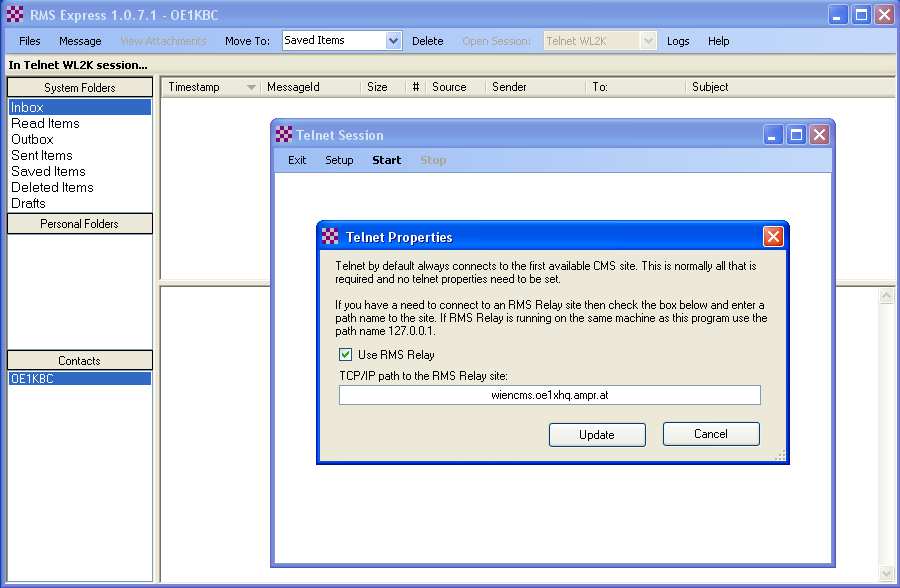Open Setup in Telnet Session menu
This screenshot has width=900, height=588.
[339, 160]
